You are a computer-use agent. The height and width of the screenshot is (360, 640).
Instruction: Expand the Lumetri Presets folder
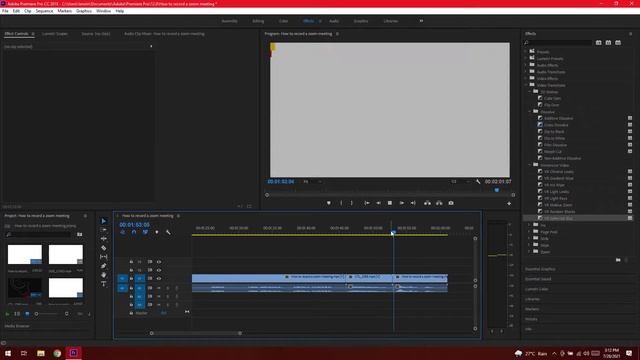point(526,58)
